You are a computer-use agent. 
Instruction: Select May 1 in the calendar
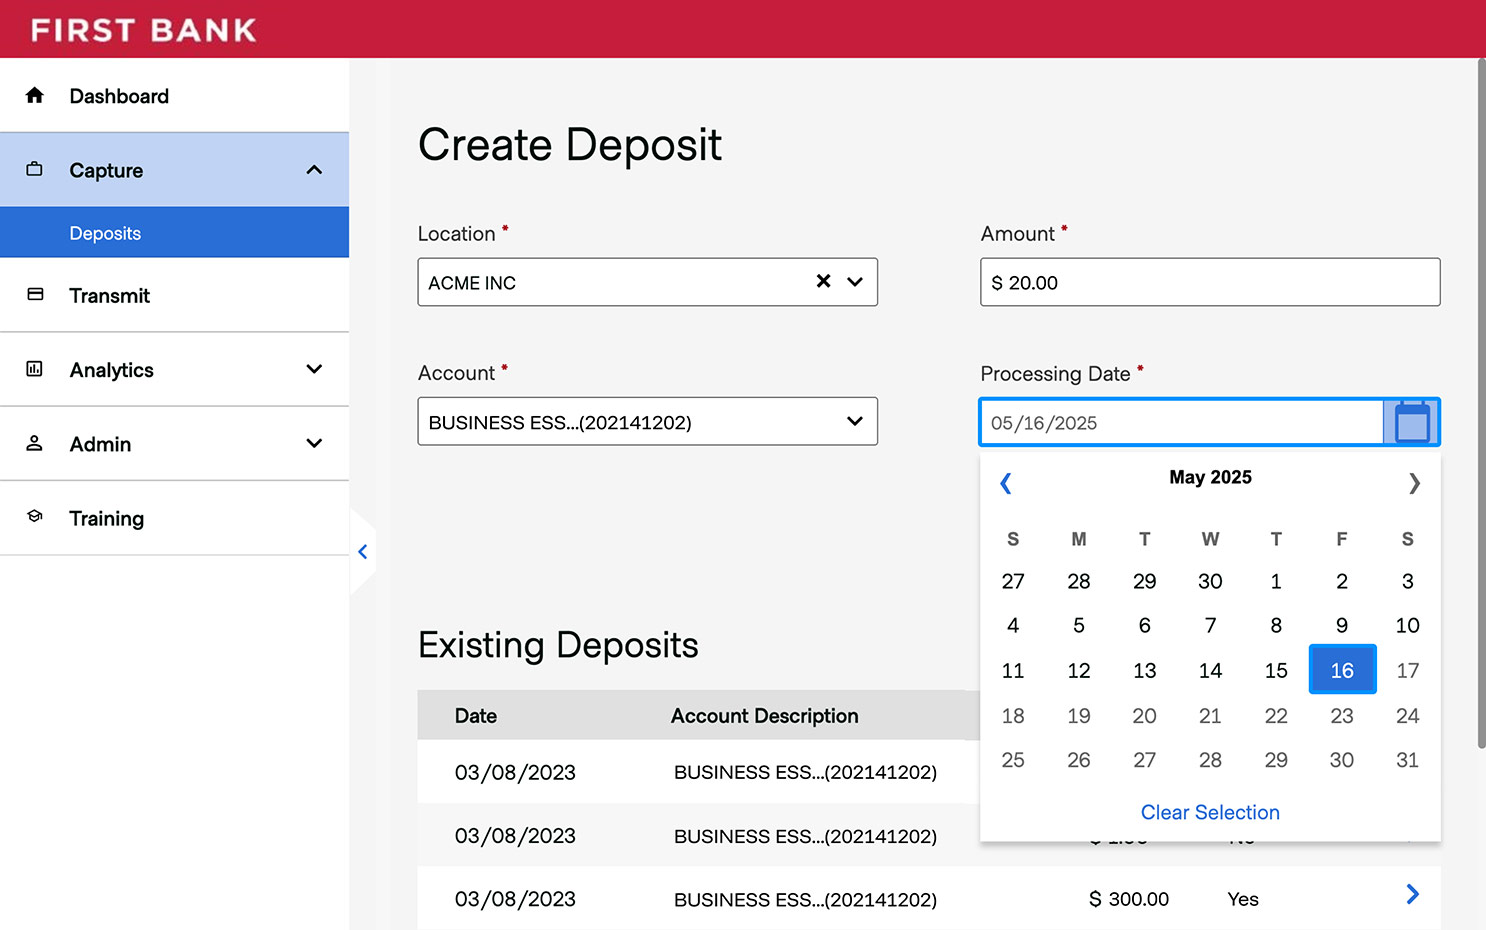pos(1276,581)
